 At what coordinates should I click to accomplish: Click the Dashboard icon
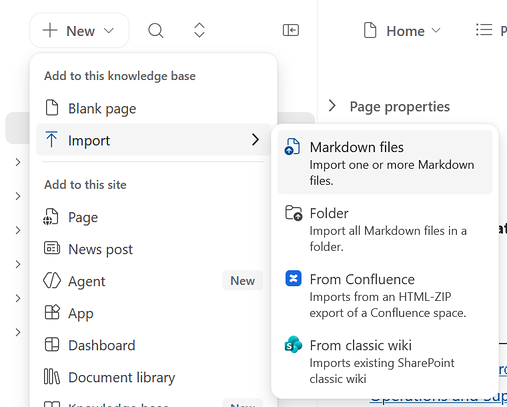click(52, 344)
